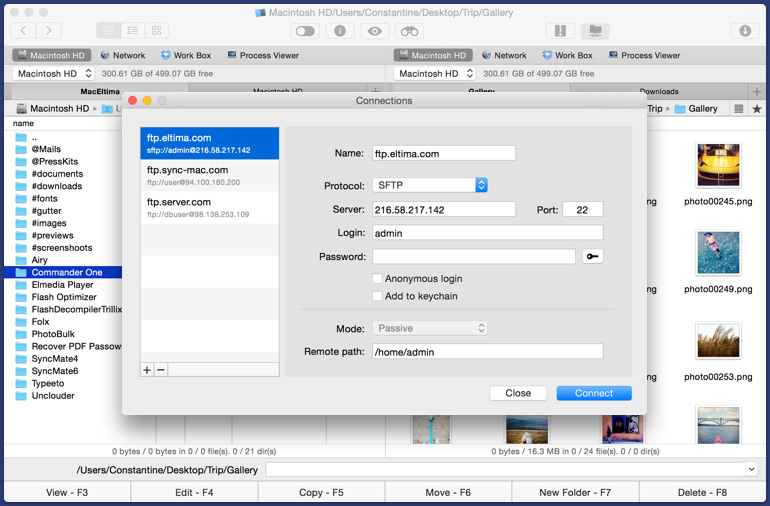Screen dimensions: 770x506
Task: Click the key icon beside Password
Action: tap(593, 257)
